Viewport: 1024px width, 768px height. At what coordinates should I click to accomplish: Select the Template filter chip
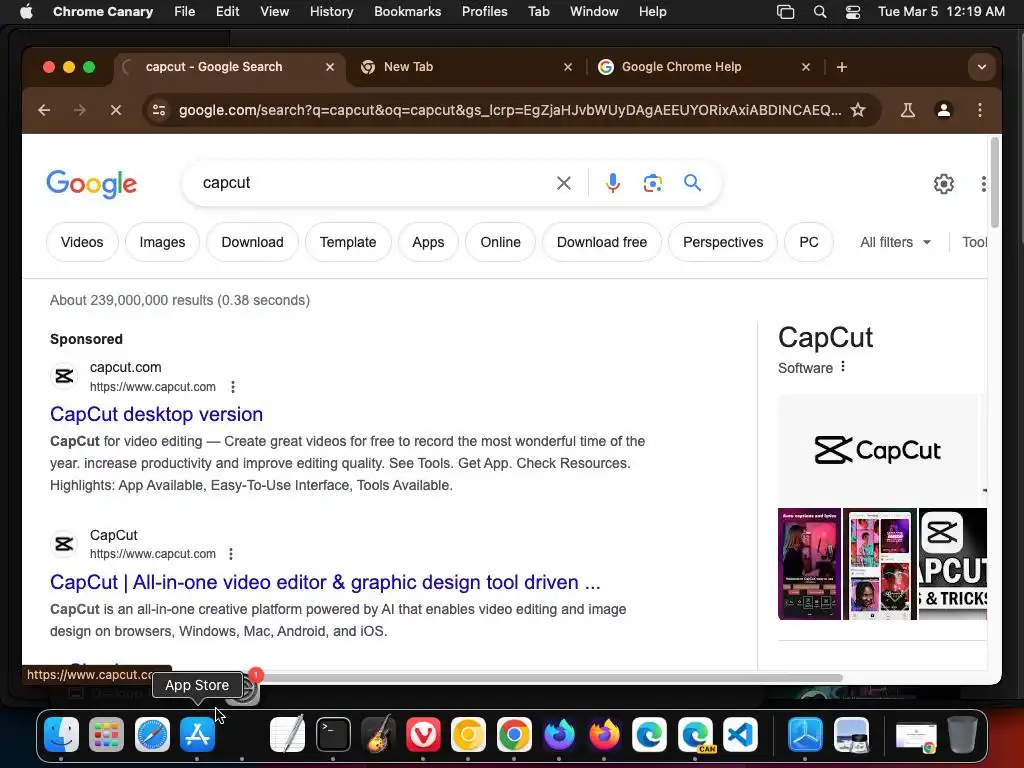(348, 242)
